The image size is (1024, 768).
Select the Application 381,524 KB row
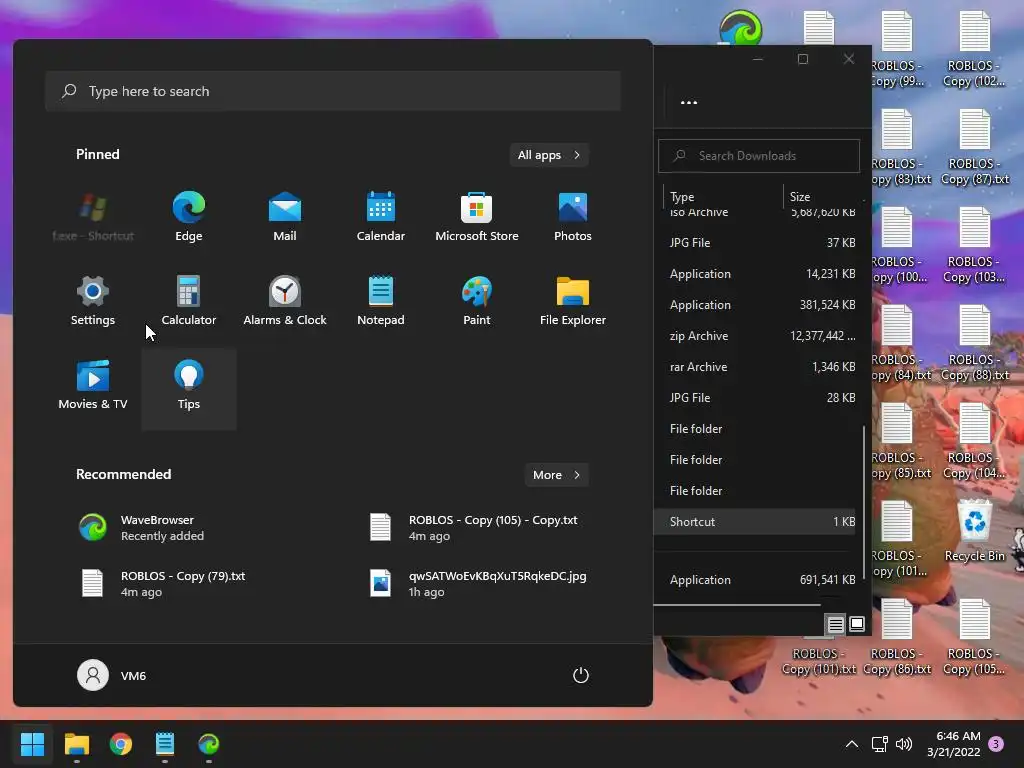tap(755, 304)
